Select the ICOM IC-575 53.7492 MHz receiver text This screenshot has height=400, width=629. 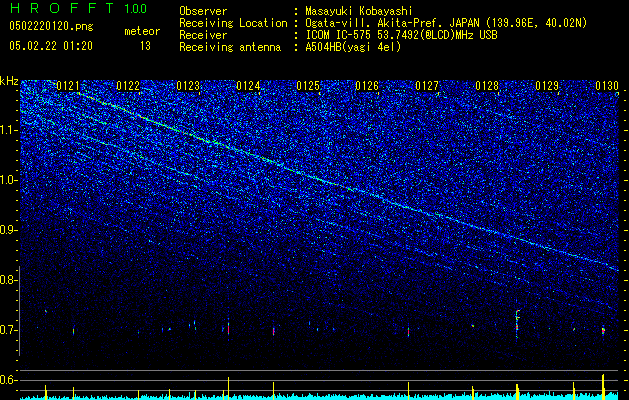401,35
